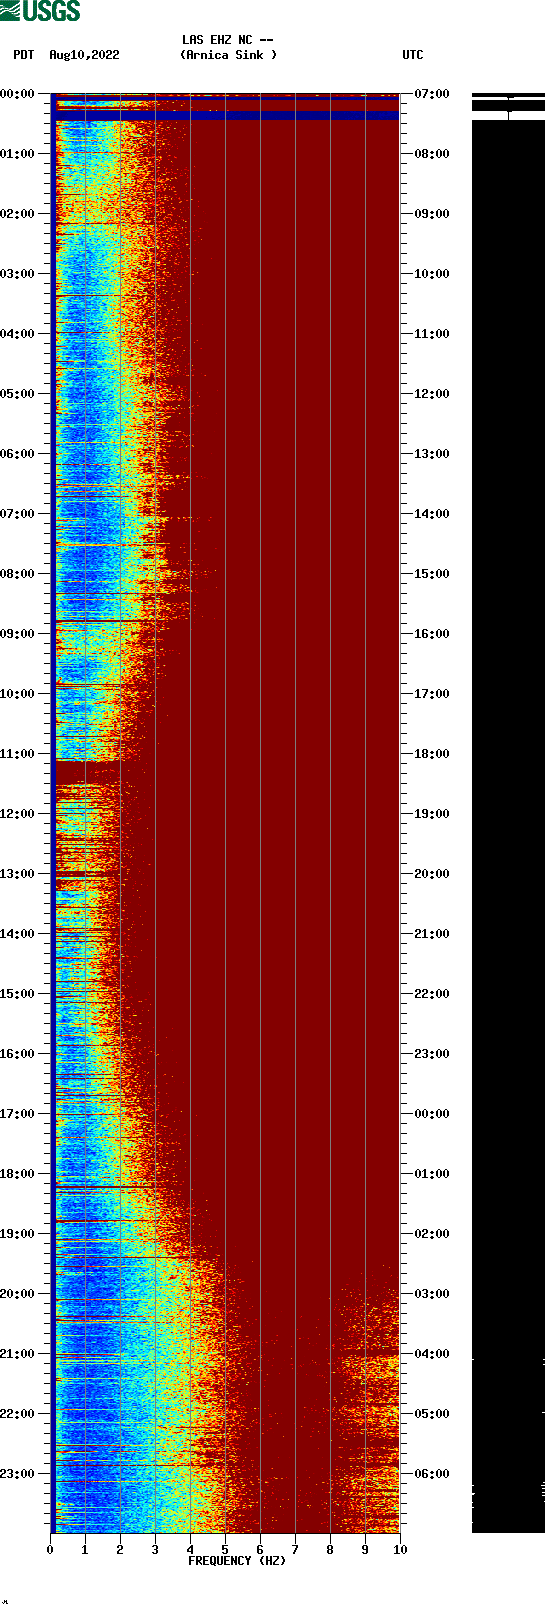Click the 07:00 UTC time label
The width and height of the screenshot is (552, 1613).
[x=432, y=94]
